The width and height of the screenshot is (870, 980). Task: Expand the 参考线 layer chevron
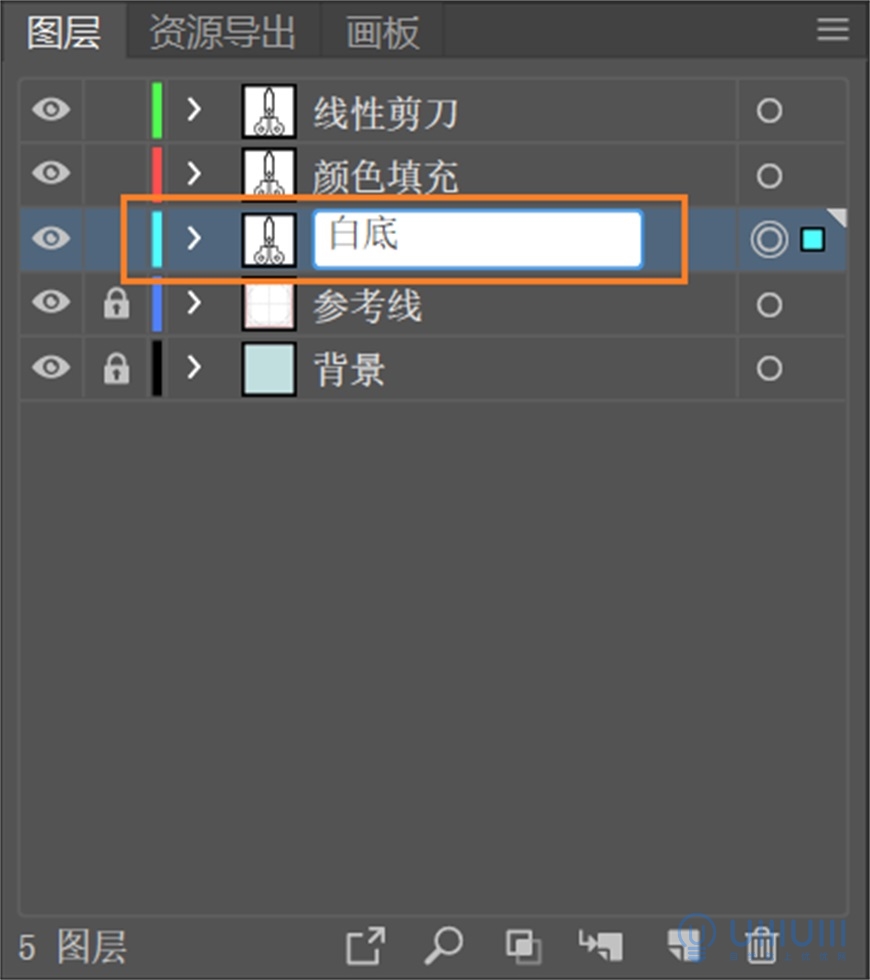[x=194, y=303]
